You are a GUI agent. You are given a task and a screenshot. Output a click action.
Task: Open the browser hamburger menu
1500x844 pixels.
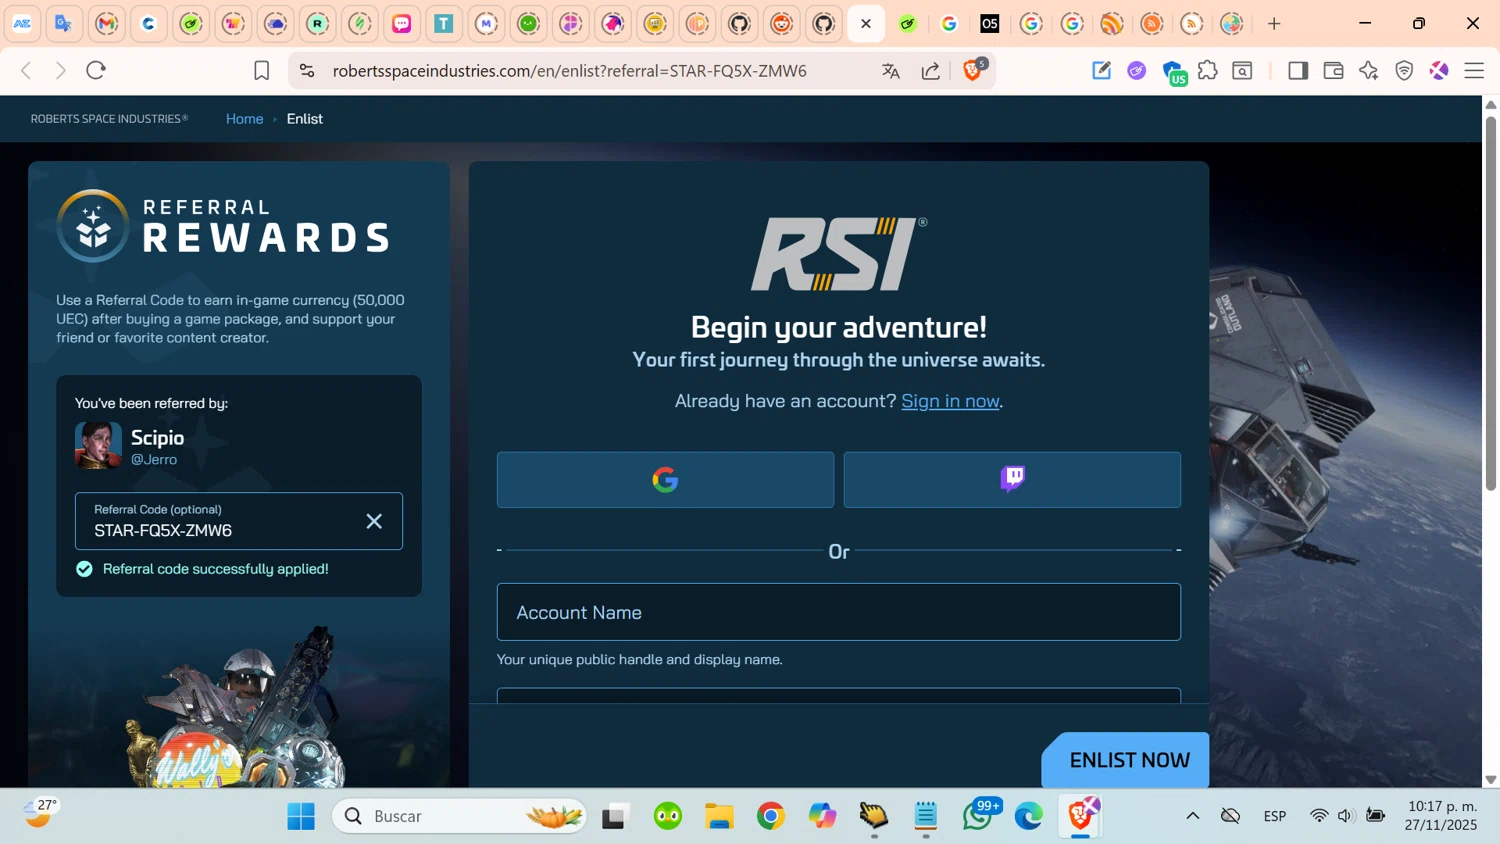(x=1474, y=70)
